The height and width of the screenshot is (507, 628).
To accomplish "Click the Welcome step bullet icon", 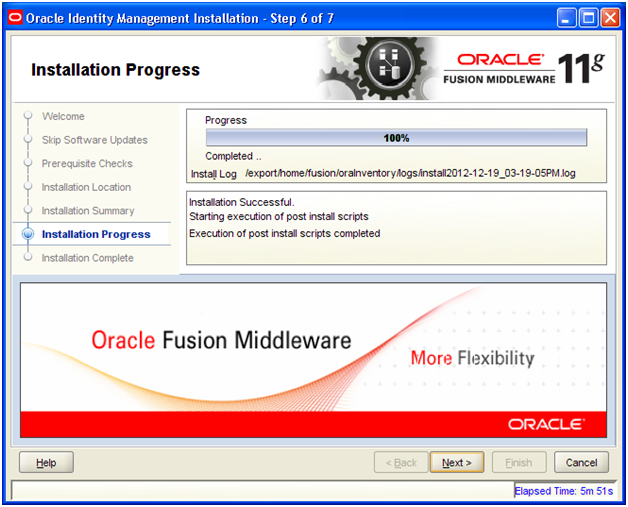I will (28, 115).
